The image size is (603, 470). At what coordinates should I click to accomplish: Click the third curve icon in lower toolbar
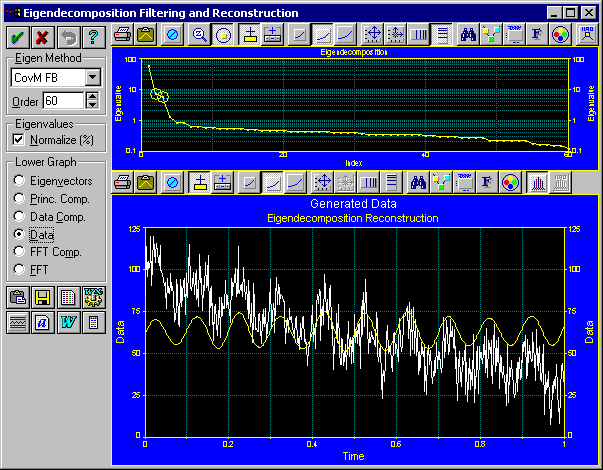pyautogui.click(x=295, y=182)
